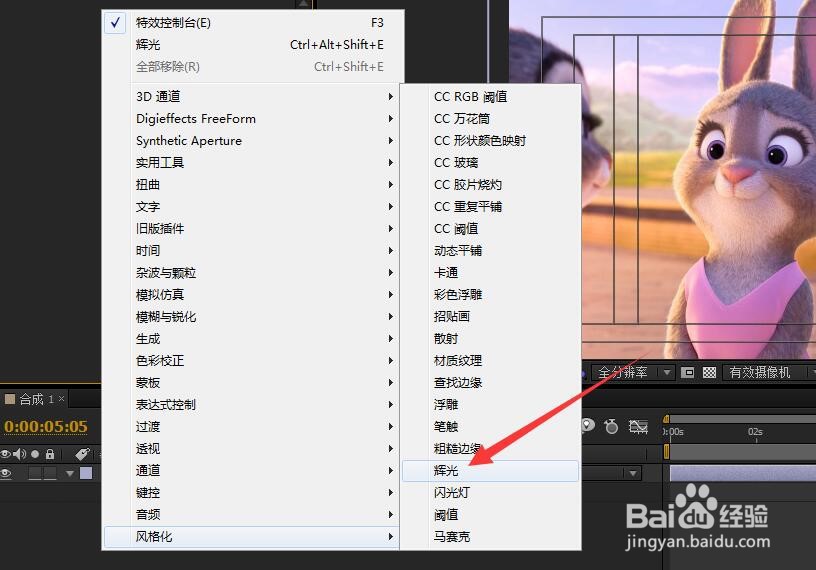
Task: Choose 闪光灯 effect from submenu
Action: tap(490, 492)
